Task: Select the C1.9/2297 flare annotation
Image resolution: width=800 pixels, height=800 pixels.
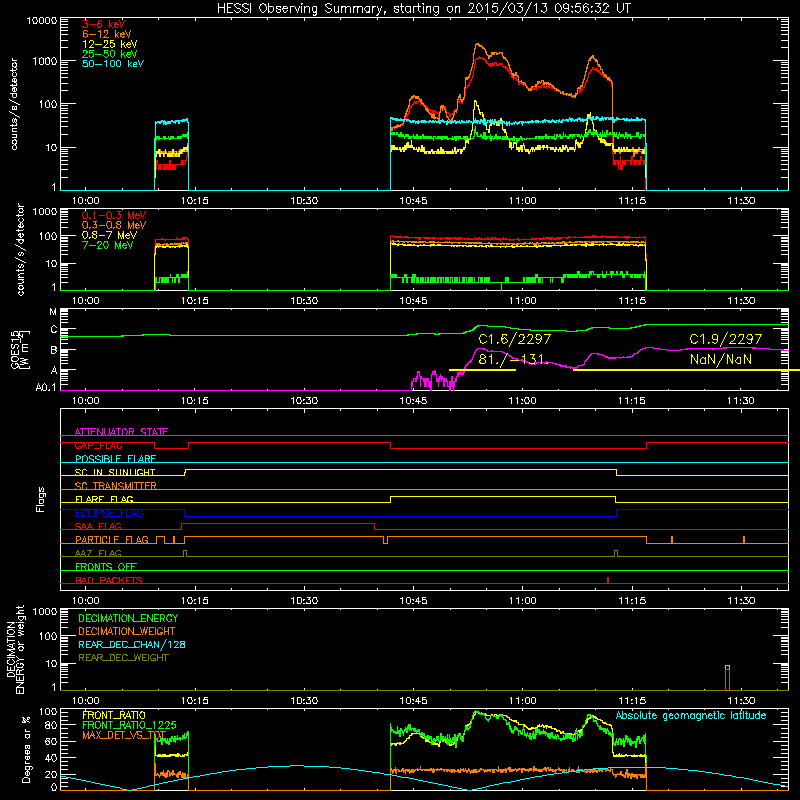Action: 726,339
